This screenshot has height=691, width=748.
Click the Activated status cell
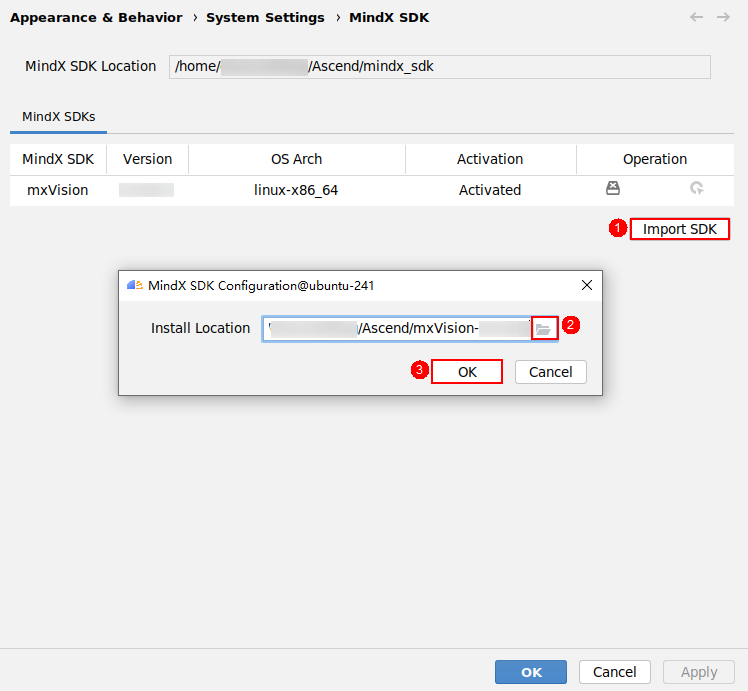490,190
